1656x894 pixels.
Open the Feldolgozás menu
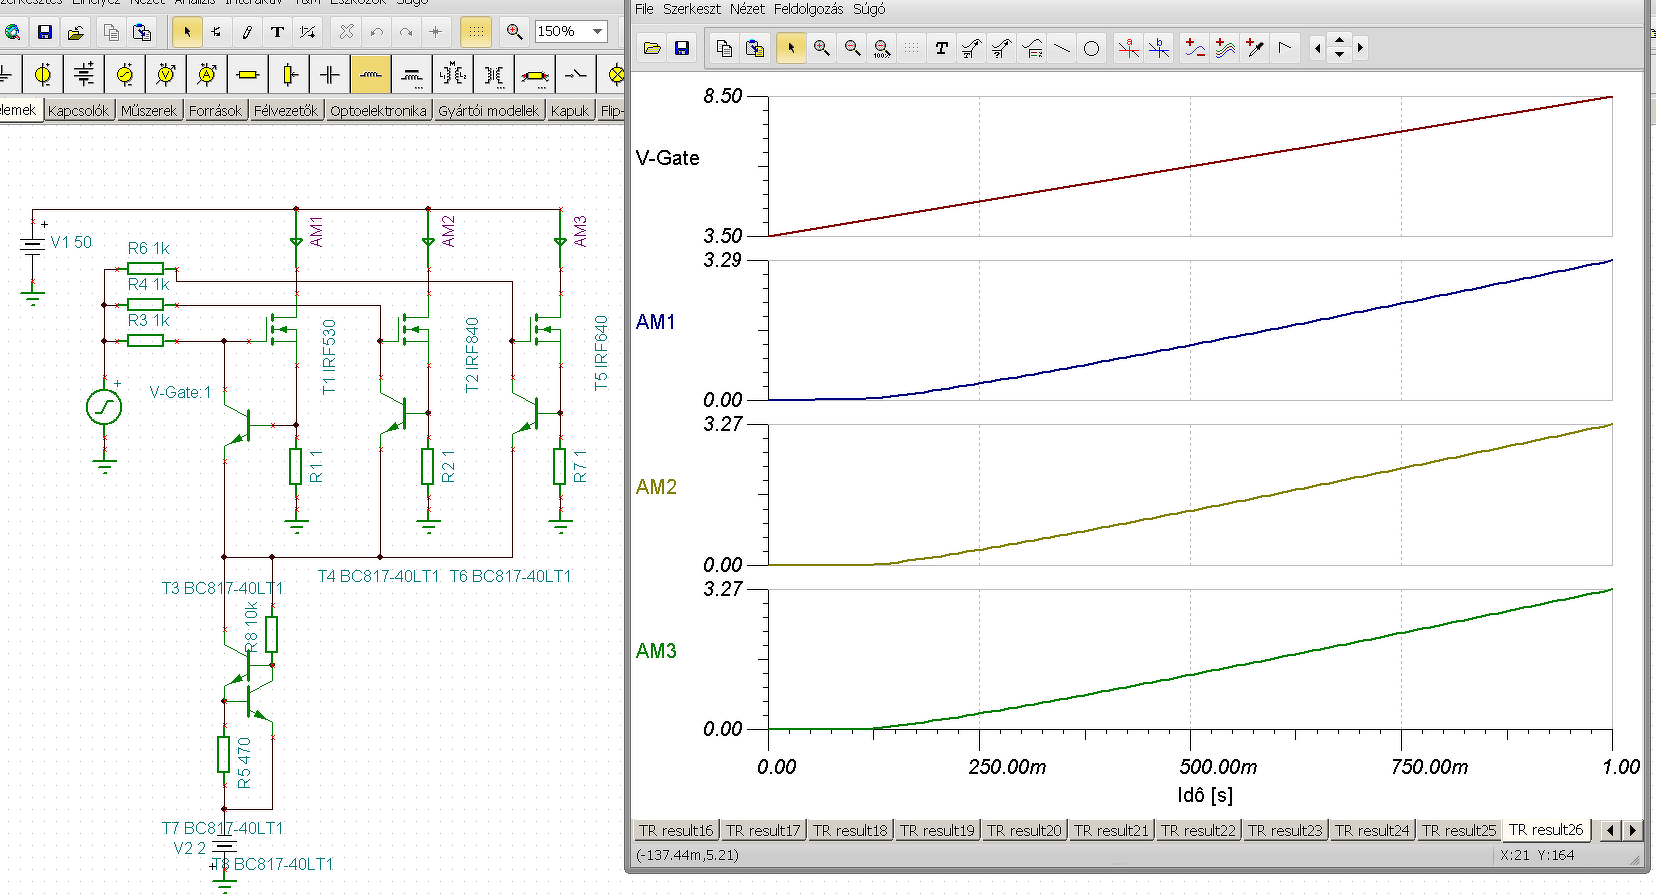coord(808,9)
